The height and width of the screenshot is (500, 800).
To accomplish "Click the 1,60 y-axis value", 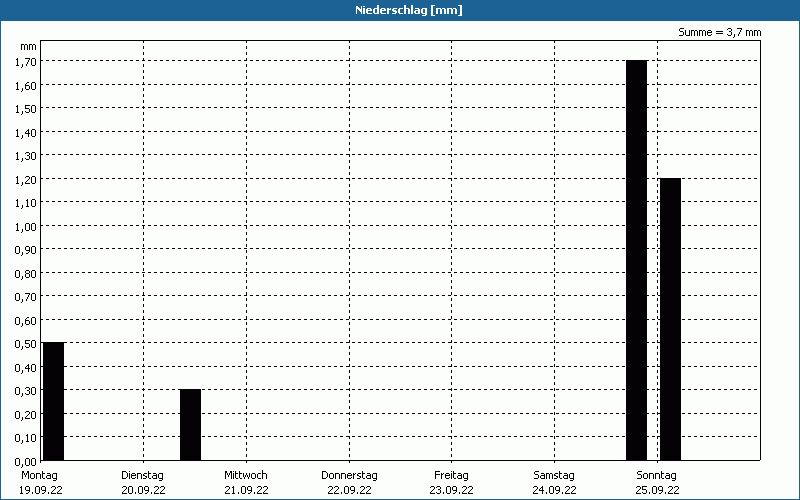I will 26,86.
